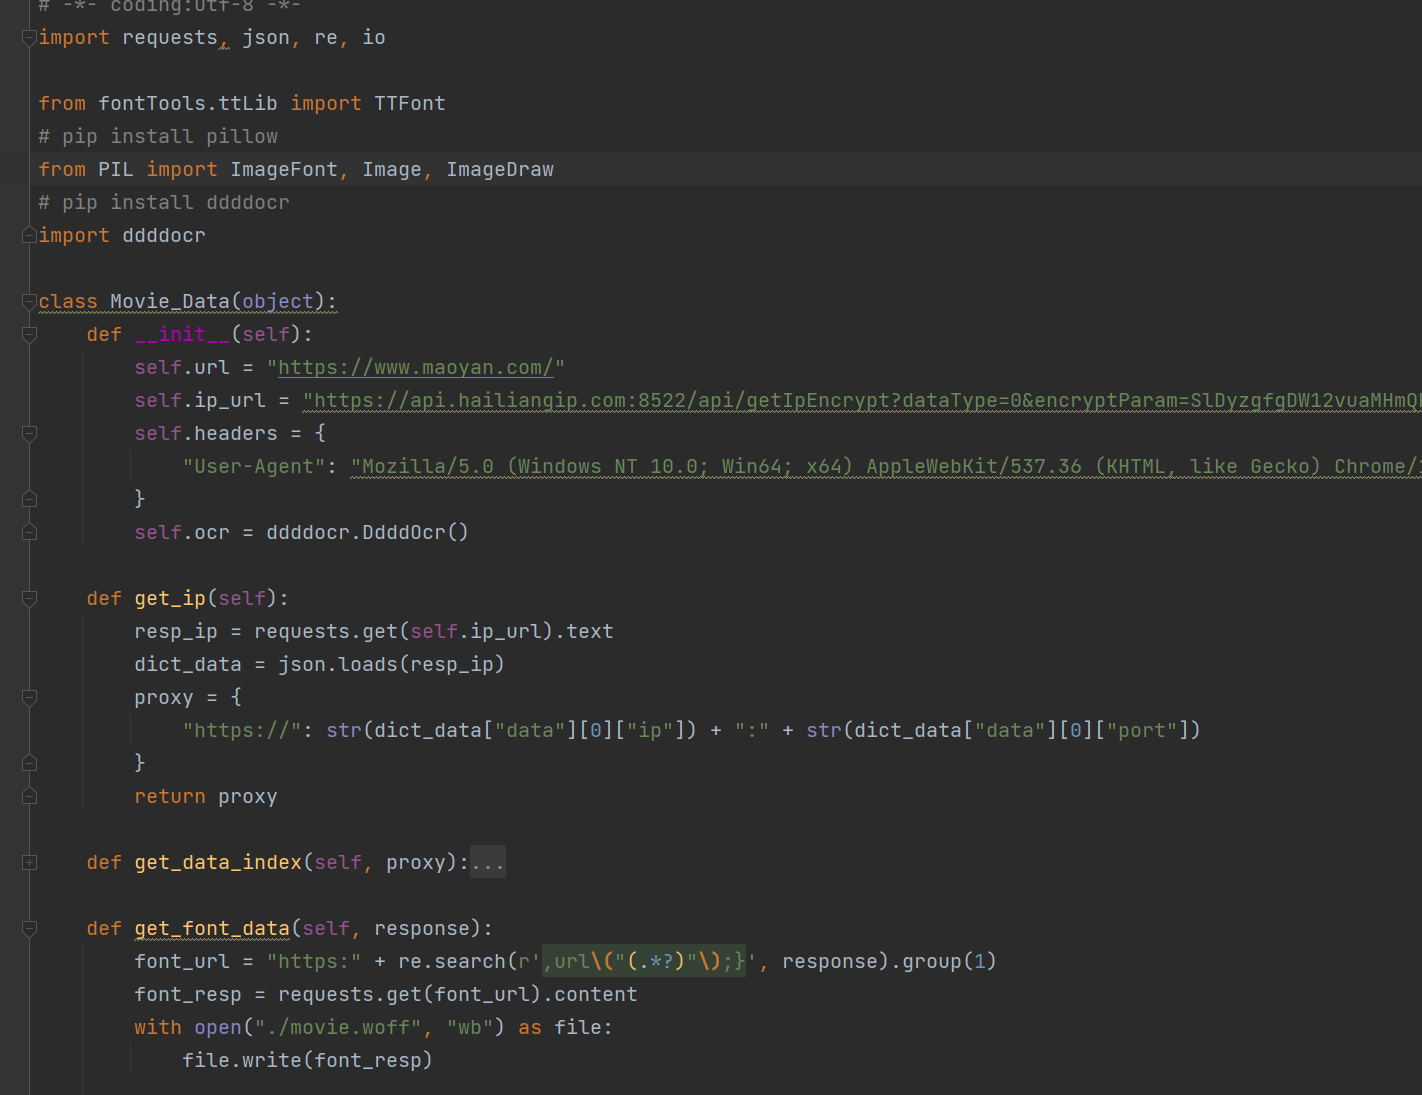Click '.group(1)' at end of font_url line
This screenshot has width=1422, height=1095.
(943, 962)
